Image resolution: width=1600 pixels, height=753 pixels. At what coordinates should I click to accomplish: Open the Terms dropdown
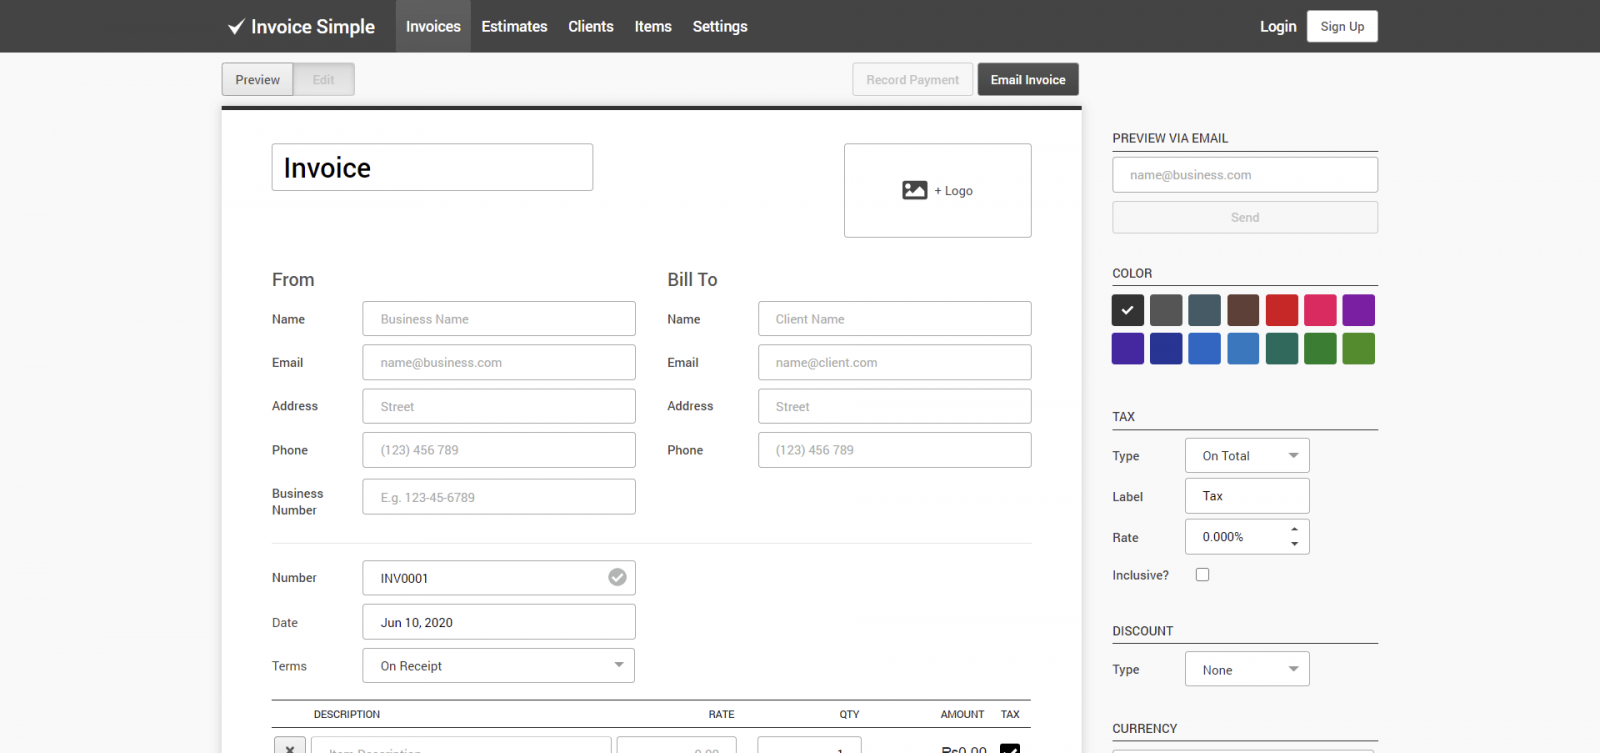point(498,665)
